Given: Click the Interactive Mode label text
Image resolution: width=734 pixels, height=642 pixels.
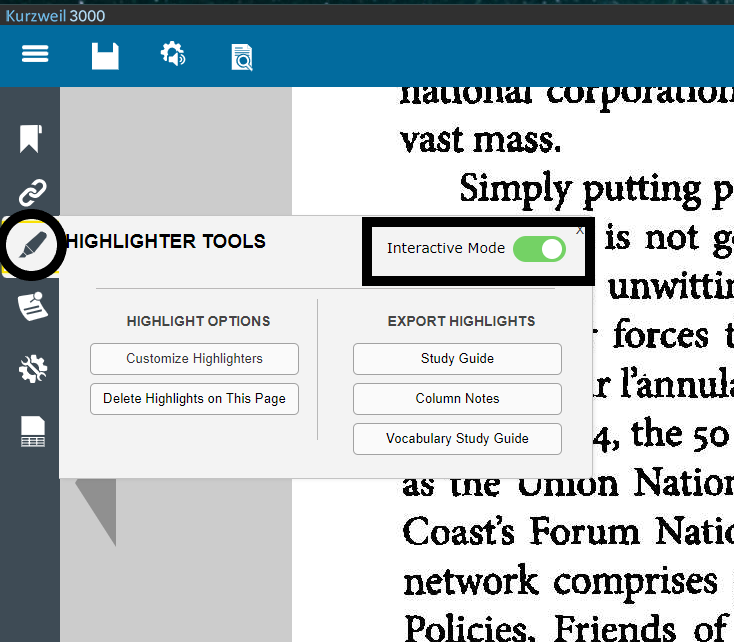Looking at the screenshot, I should [446, 248].
